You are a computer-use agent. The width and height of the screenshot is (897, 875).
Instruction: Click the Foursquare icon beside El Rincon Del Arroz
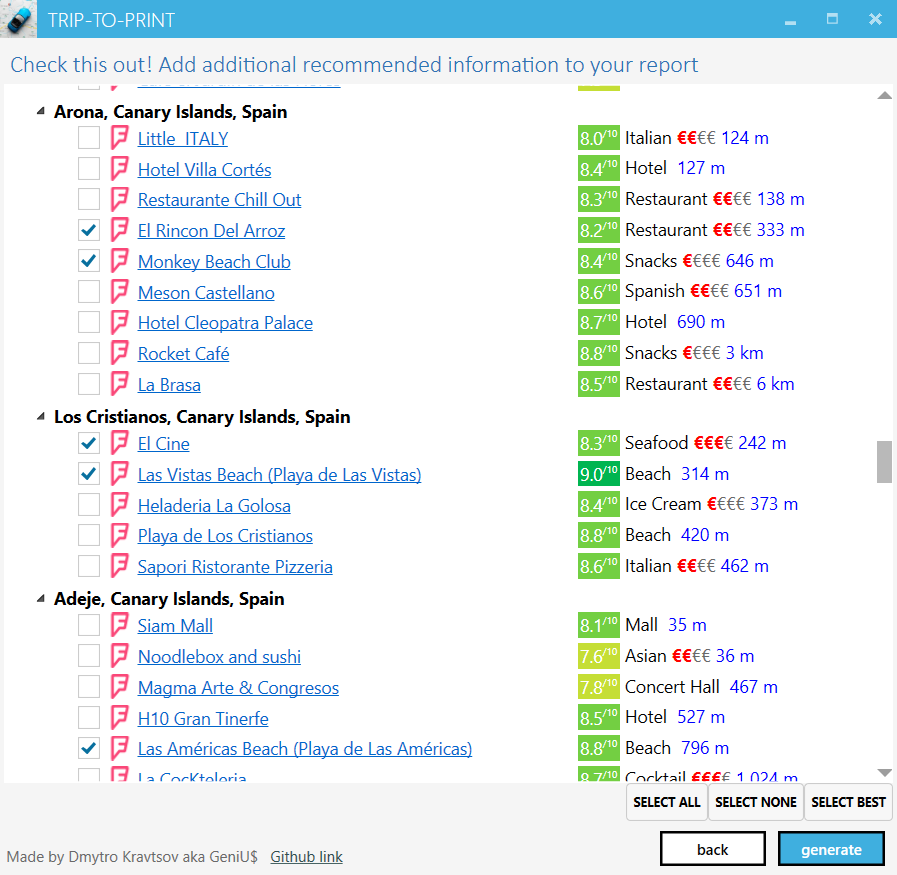click(120, 230)
